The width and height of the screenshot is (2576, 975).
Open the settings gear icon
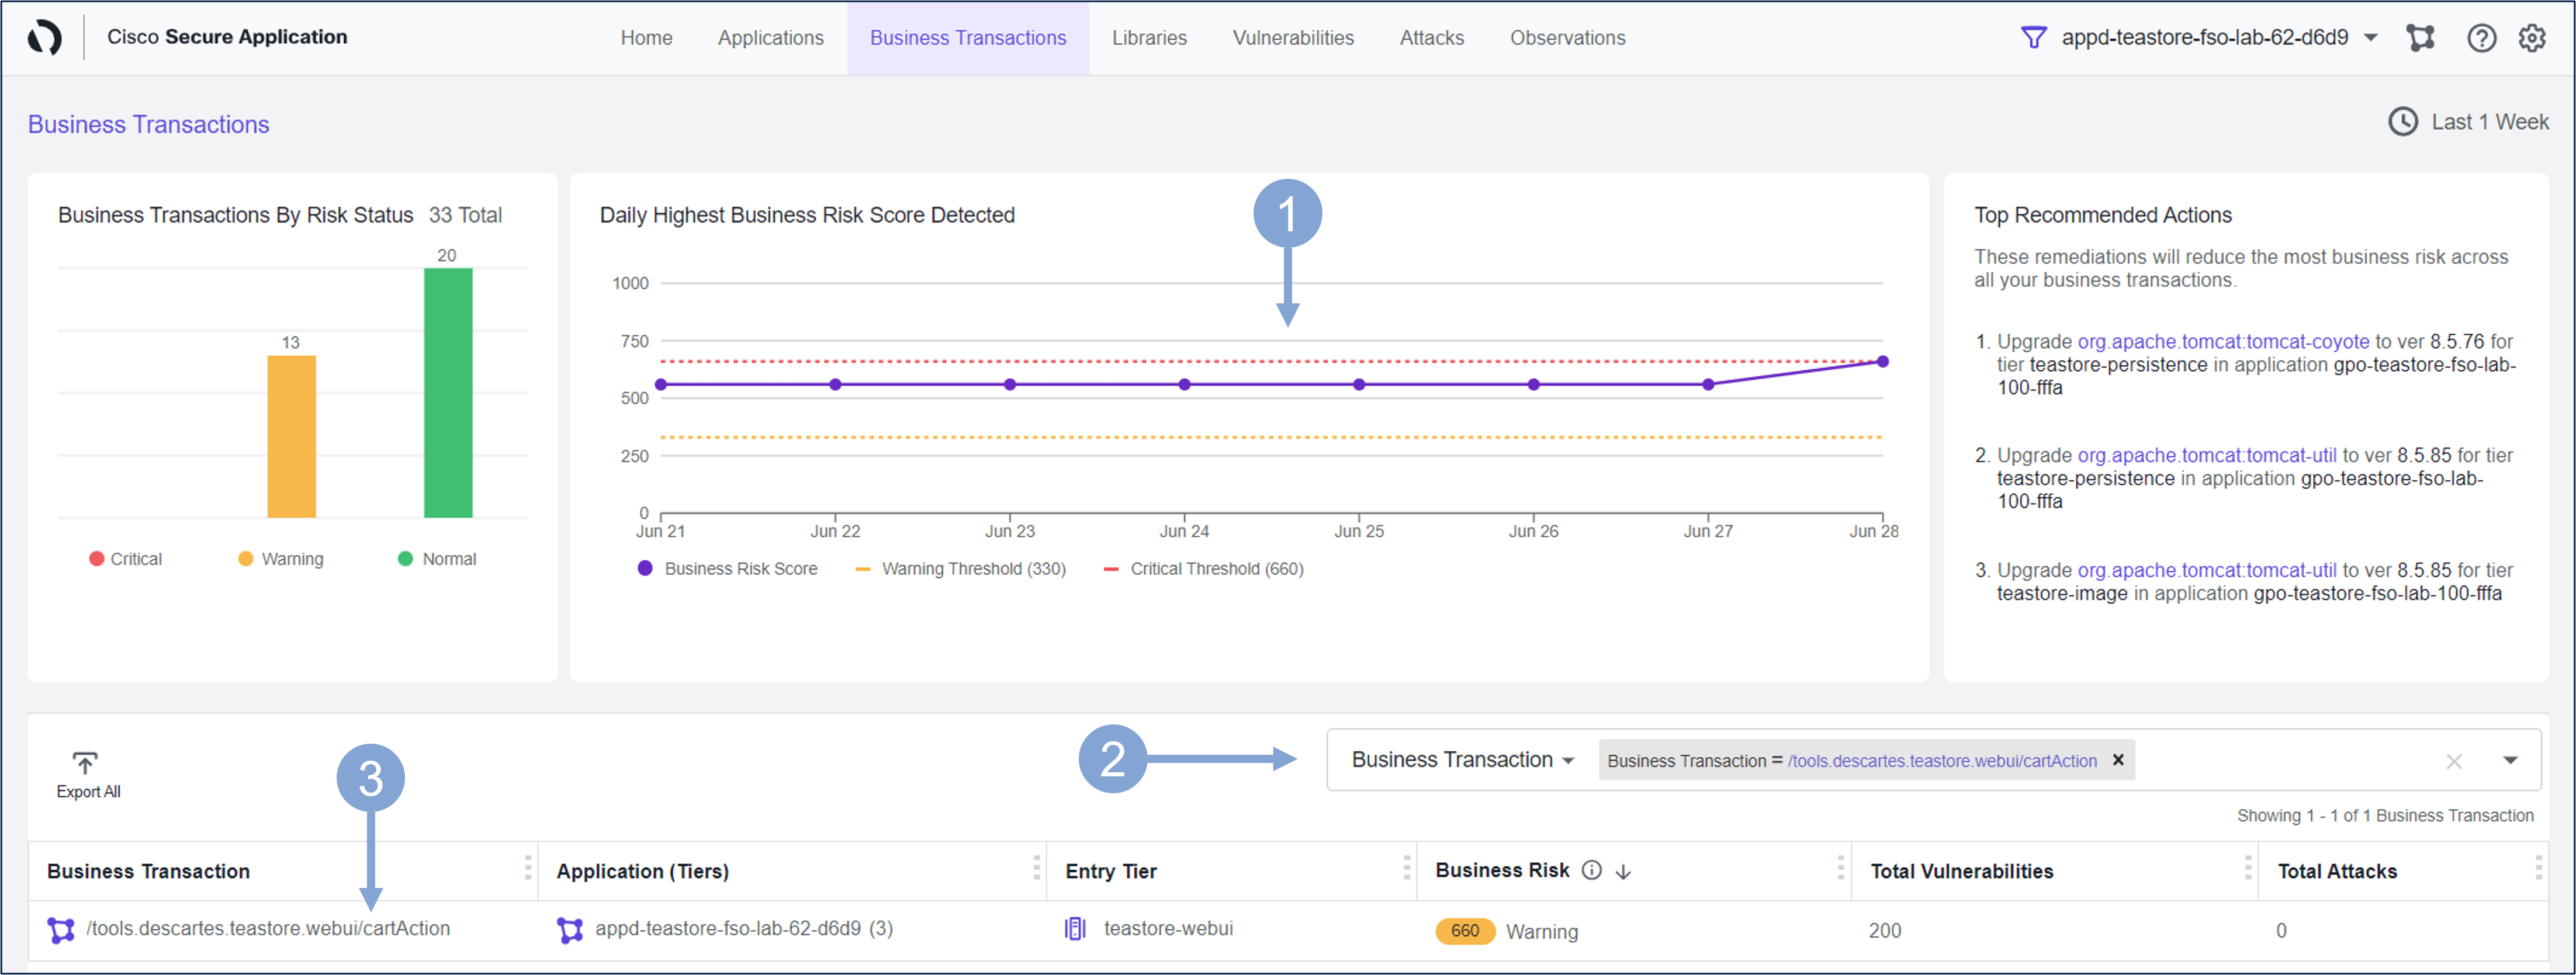(x=2532, y=38)
